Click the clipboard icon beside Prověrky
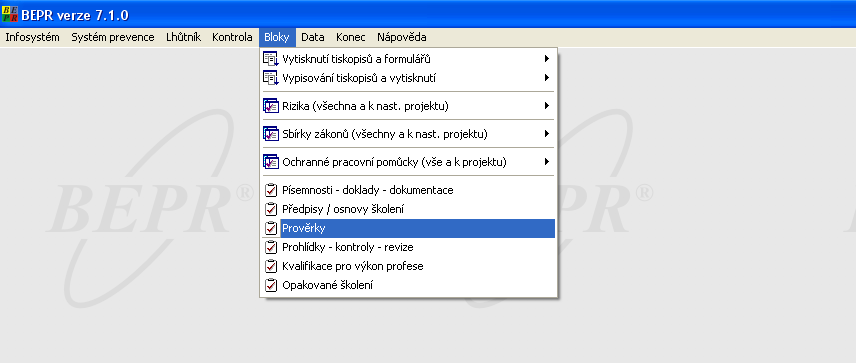Screen dimensions: 856x363 (x=271, y=228)
